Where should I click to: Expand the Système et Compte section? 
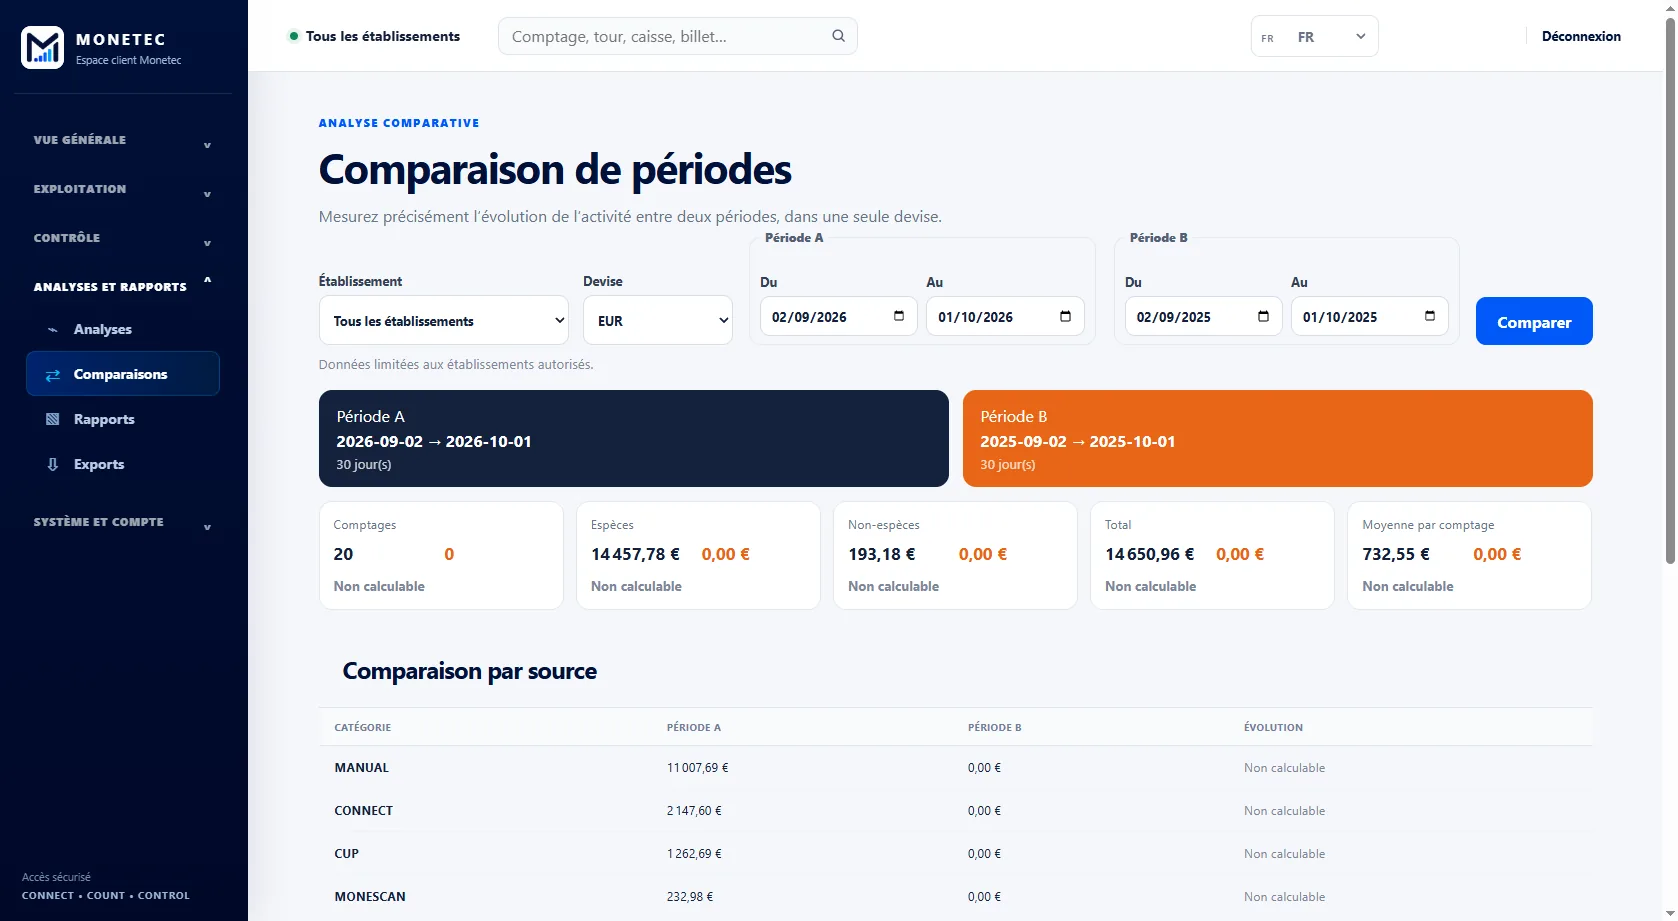[x=123, y=522]
